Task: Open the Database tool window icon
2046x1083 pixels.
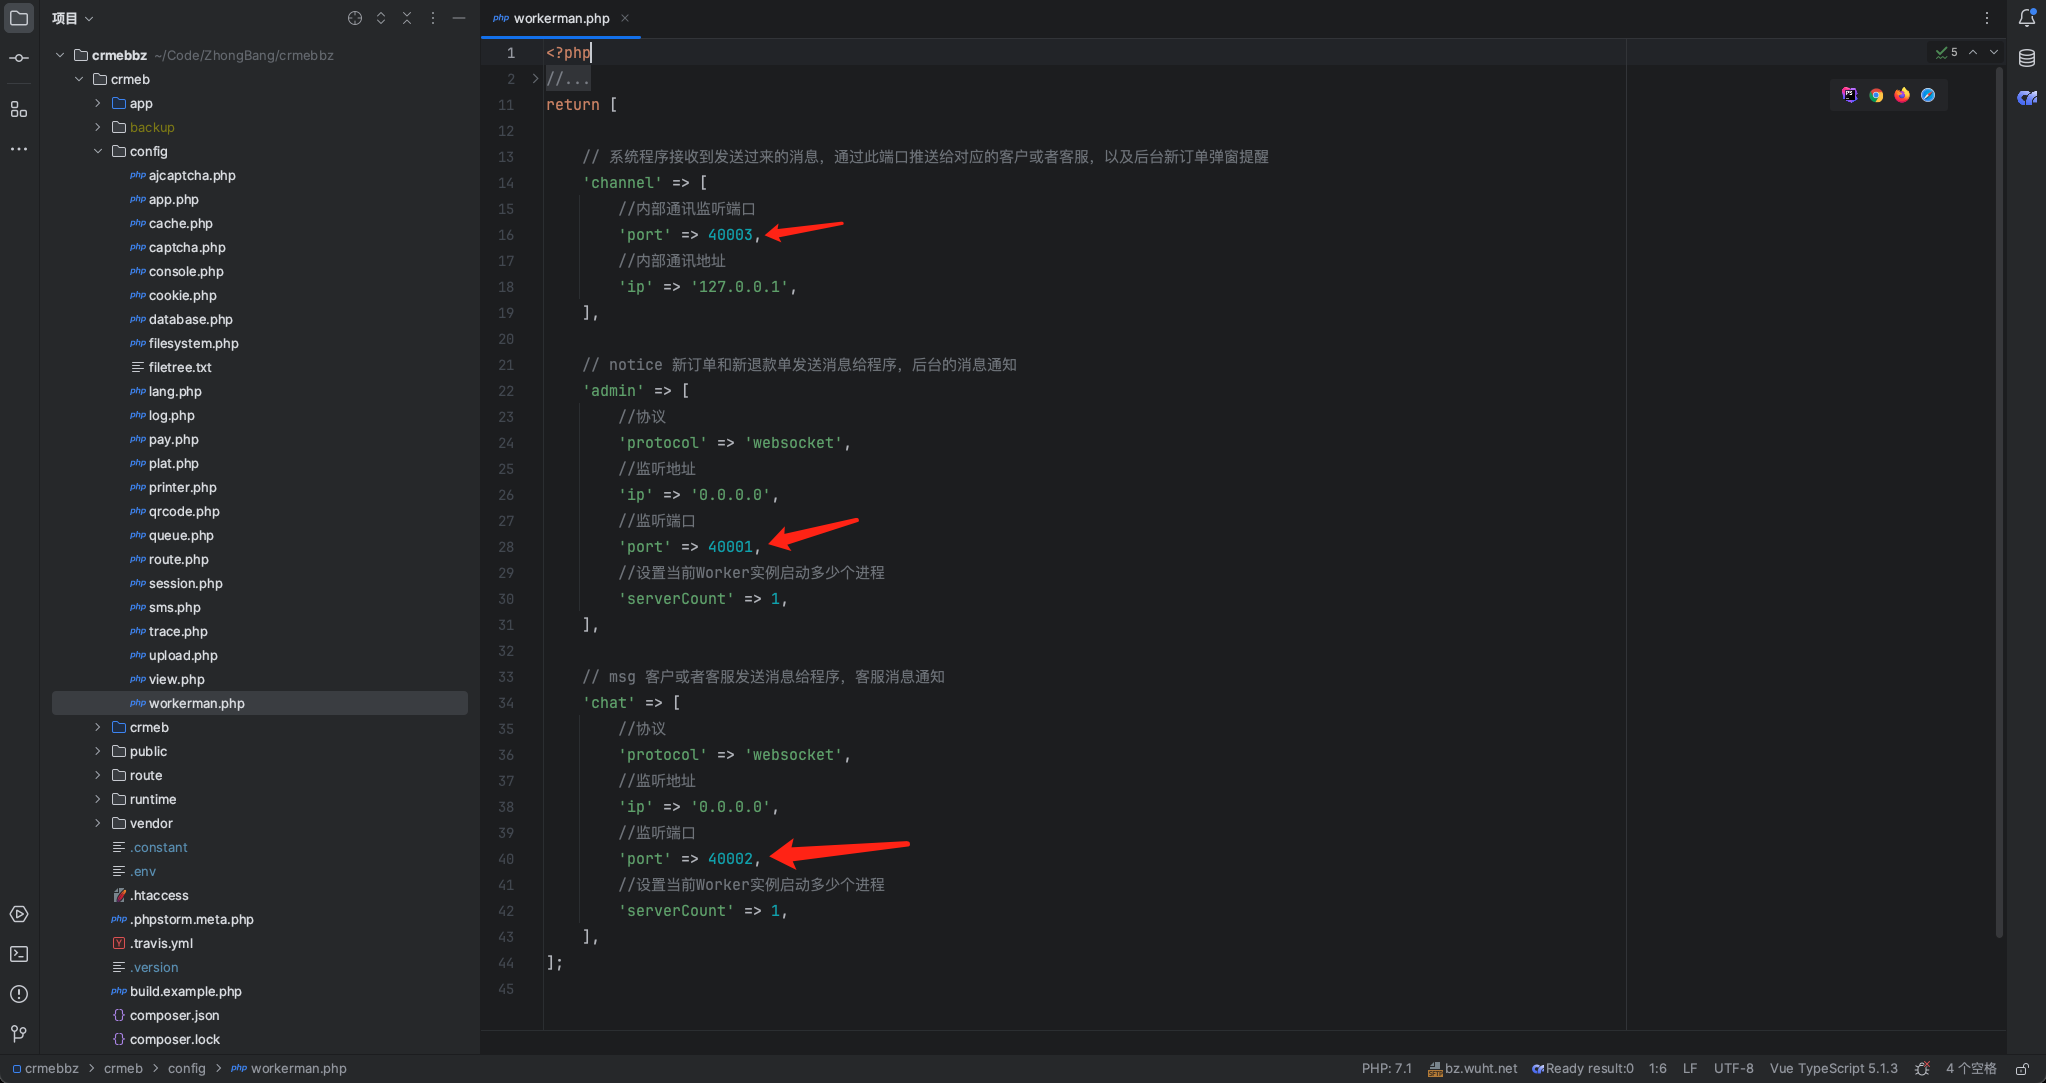Action: [2027, 58]
